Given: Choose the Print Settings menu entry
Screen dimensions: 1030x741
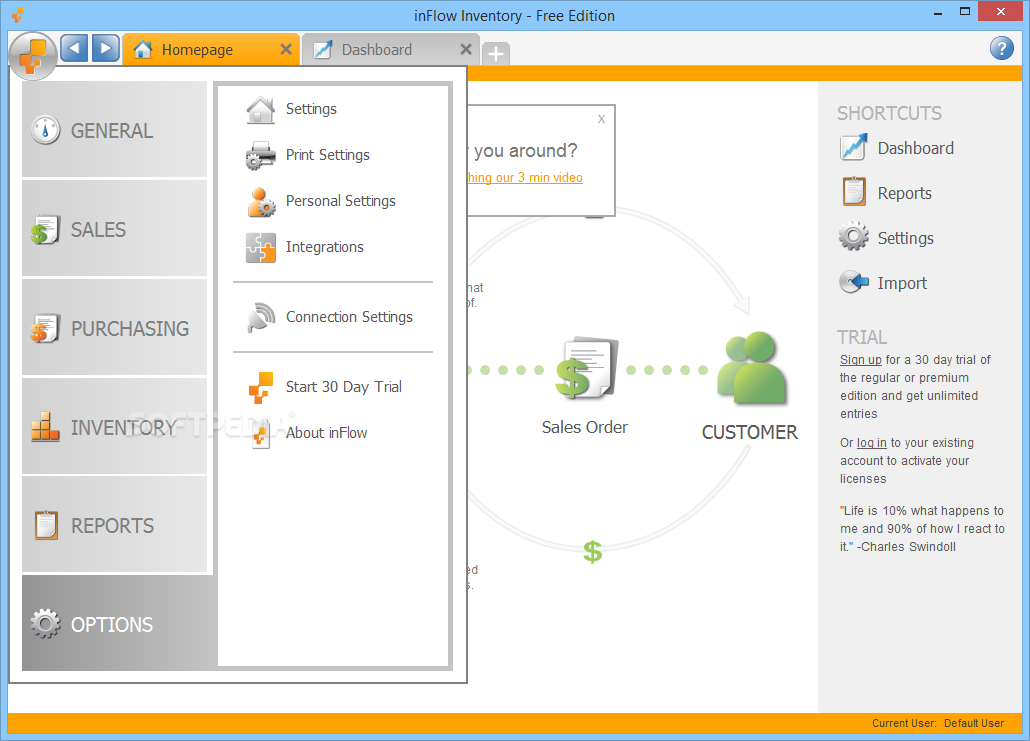Looking at the screenshot, I should tap(328, 155).
